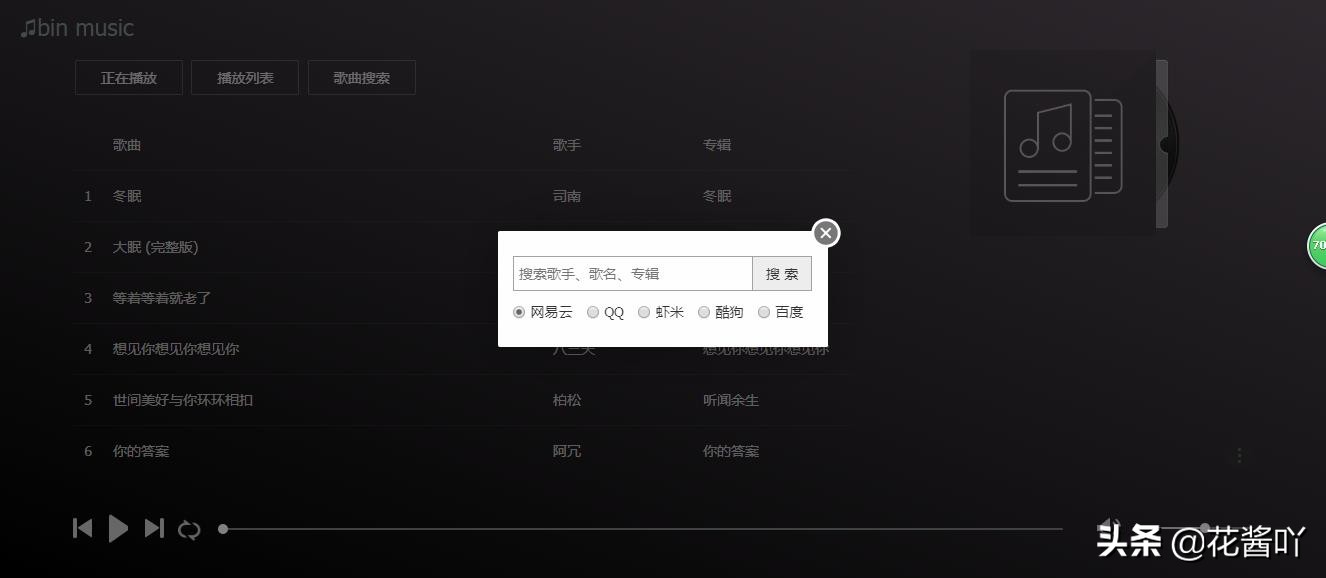Select the 网易云 music source
This screenshot has width=1326, height=578.
point(519,311)
